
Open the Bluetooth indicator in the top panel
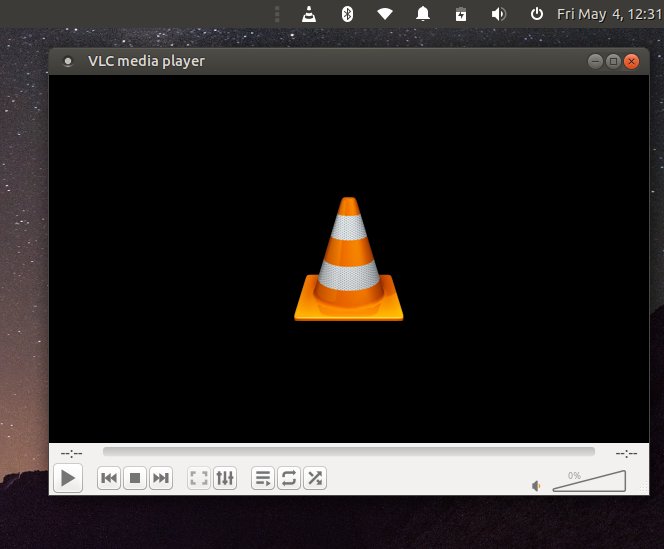coord(347,14)
